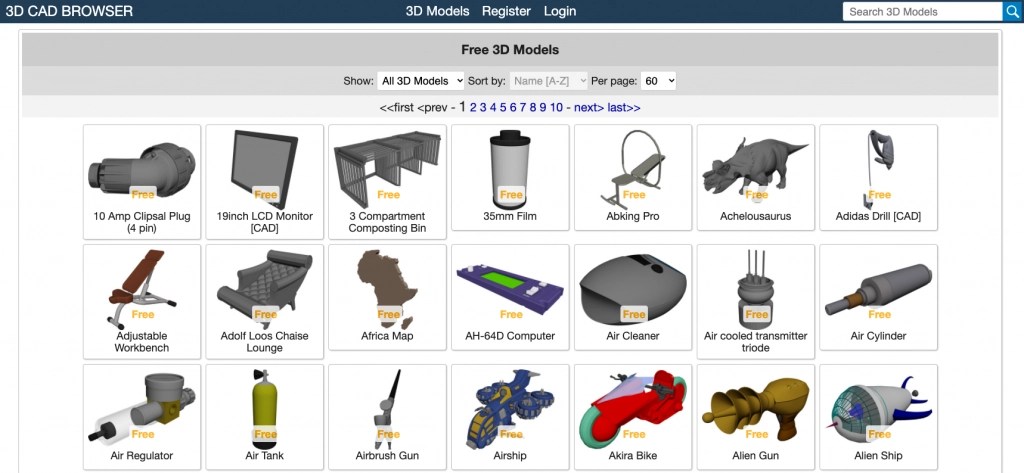The image size is (1024, 473).
Task: Open the Africa Map model image
Action: 387,287
